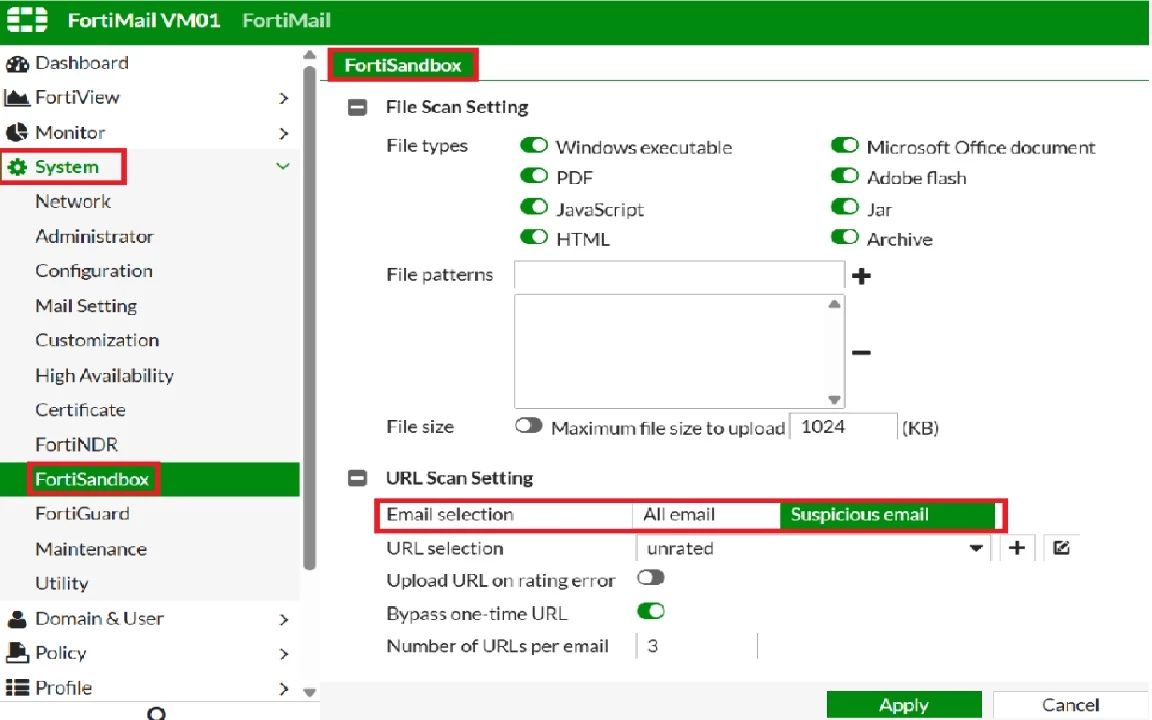Image resolution: width=1152 pixels, height=720 pixels.
Task: Open Utility page
Action: pyautogui.click(x=62, y=583)
